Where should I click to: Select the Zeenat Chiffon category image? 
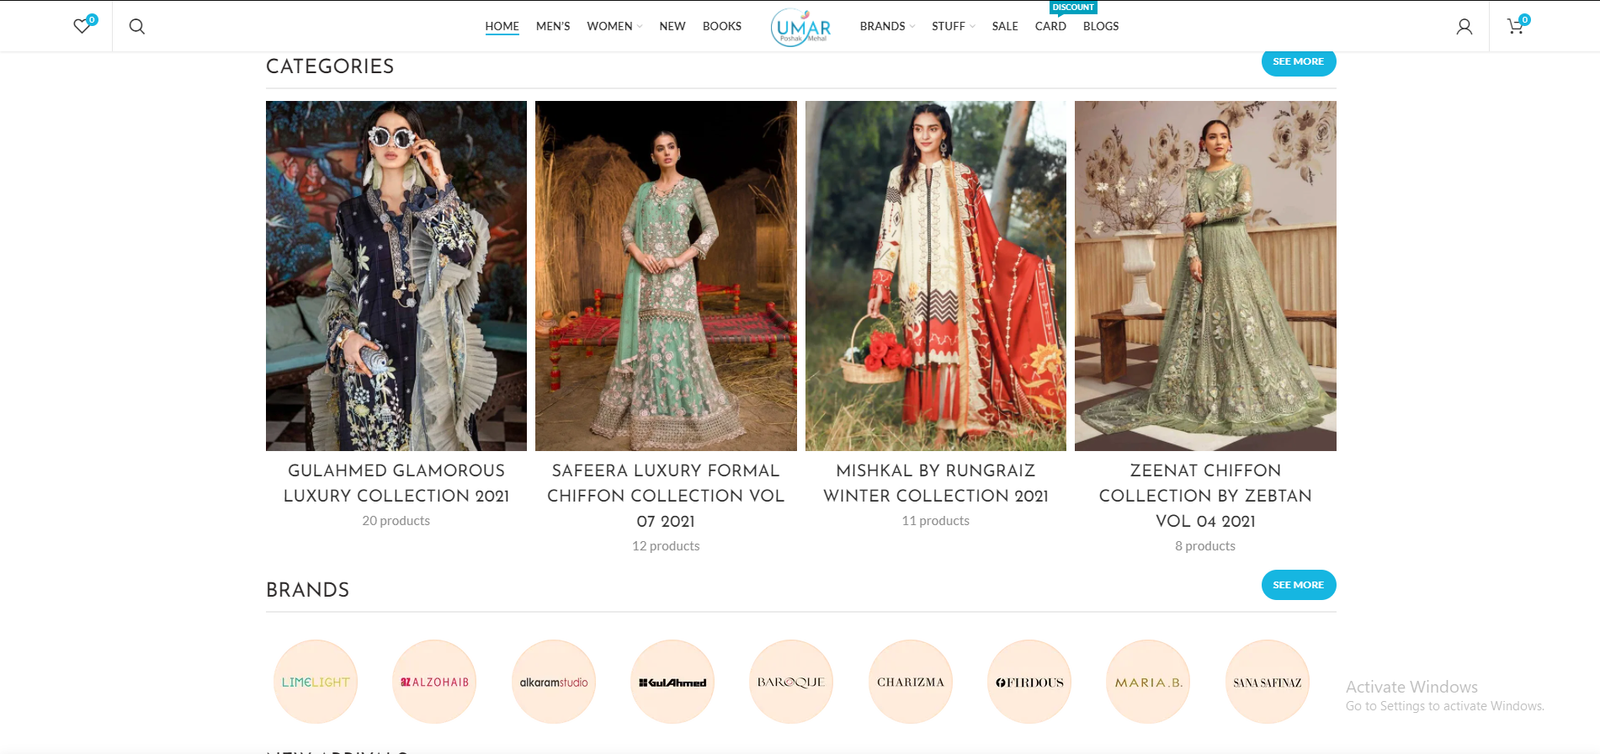point(1205,276)
